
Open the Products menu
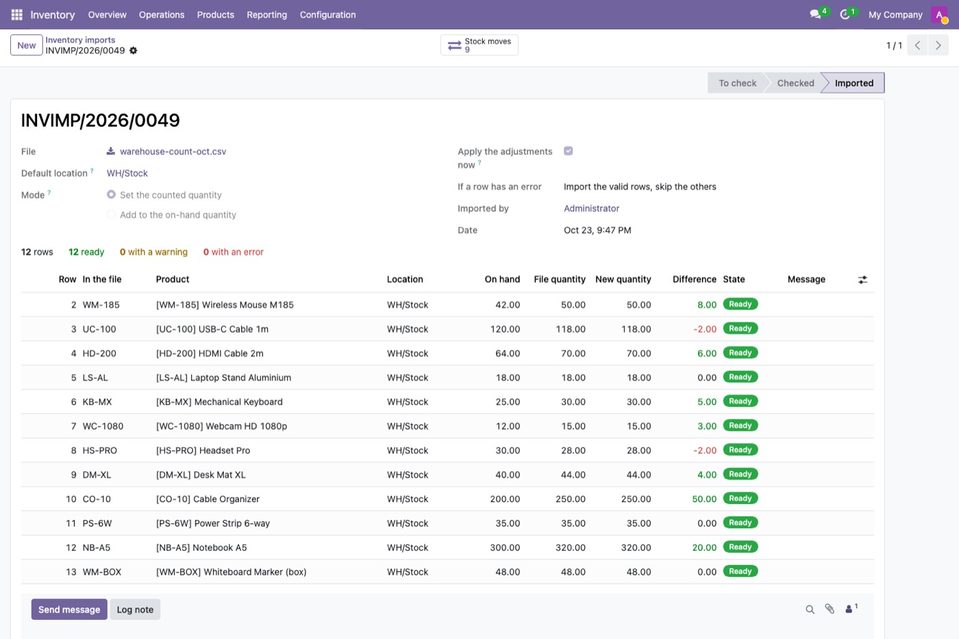click(215, 15)
